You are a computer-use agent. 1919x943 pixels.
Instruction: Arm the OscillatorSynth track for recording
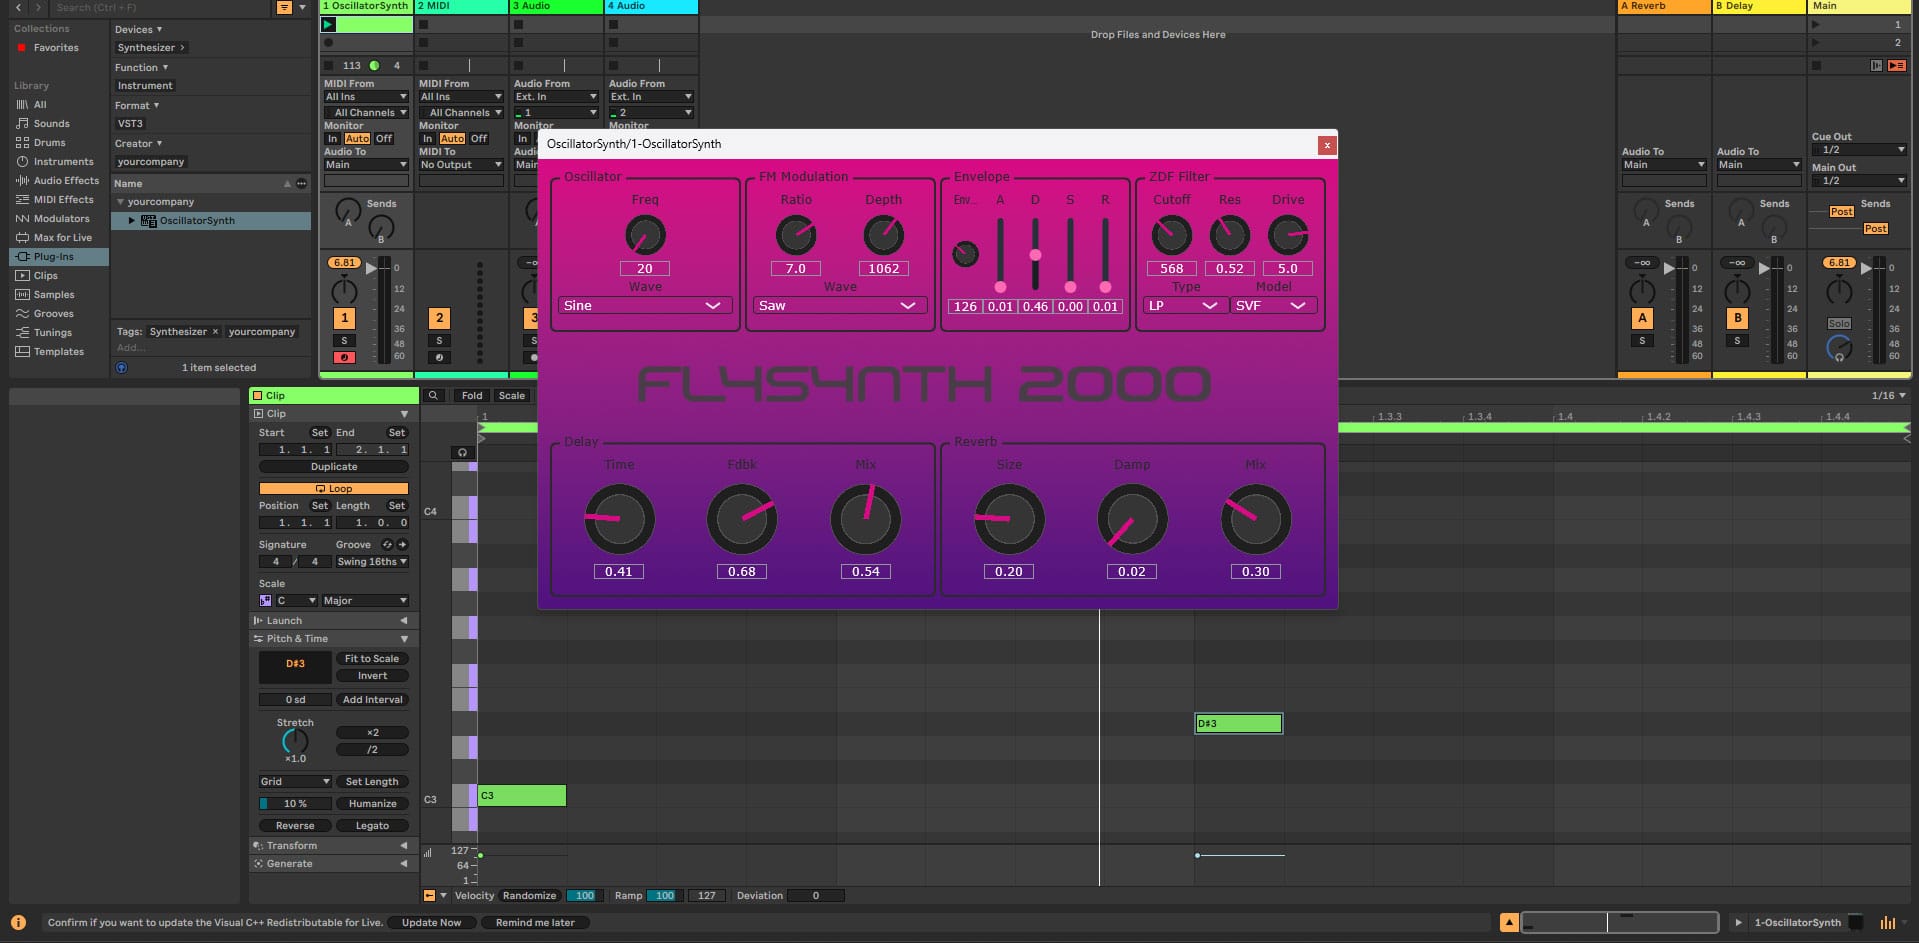344,357
